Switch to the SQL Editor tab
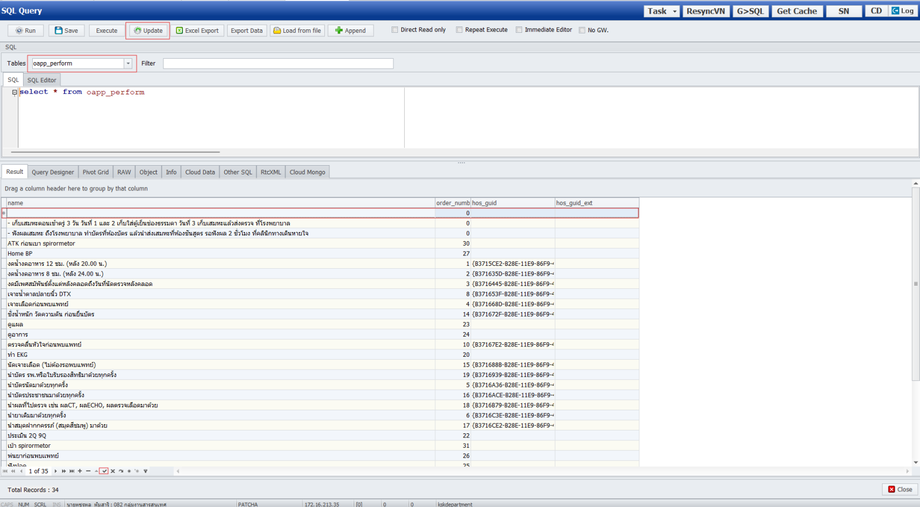 tap(42, 80)
